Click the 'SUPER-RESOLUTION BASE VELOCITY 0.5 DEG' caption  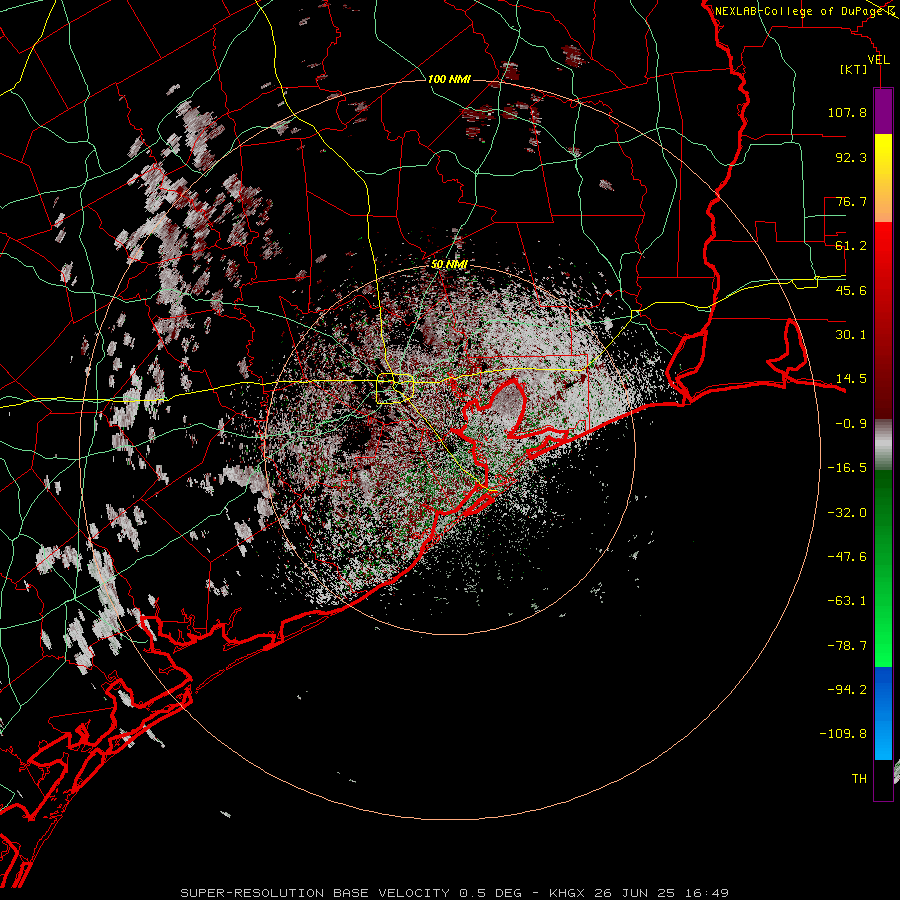[351, 893]
